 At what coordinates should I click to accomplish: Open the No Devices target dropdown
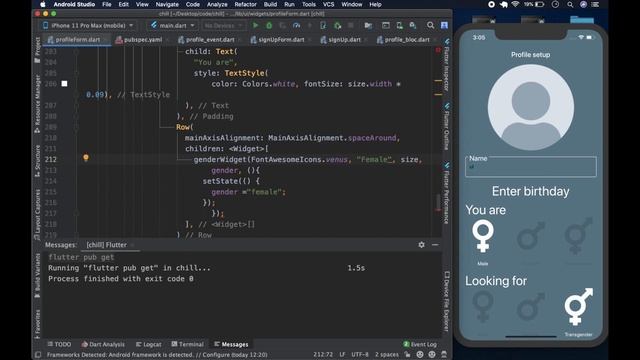point(223,25)
